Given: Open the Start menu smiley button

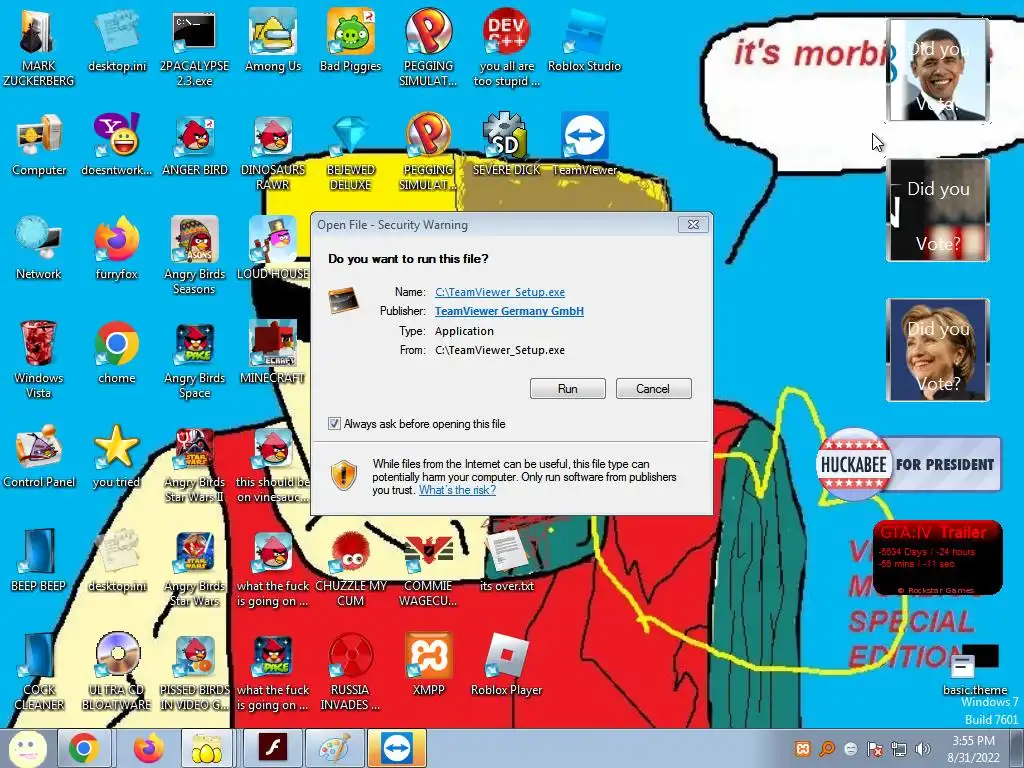Looking at the screenshot, I should [27, 748].
